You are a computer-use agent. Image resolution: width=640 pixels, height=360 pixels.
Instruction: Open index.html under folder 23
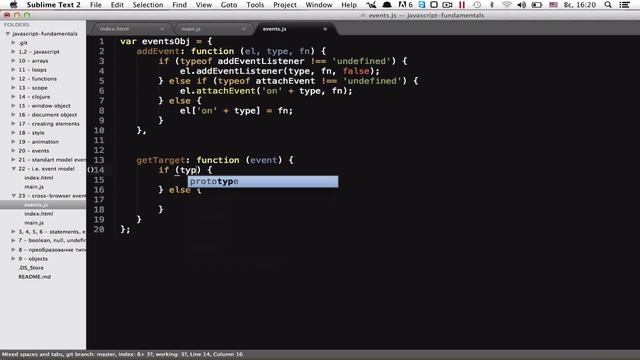(38, 214)
